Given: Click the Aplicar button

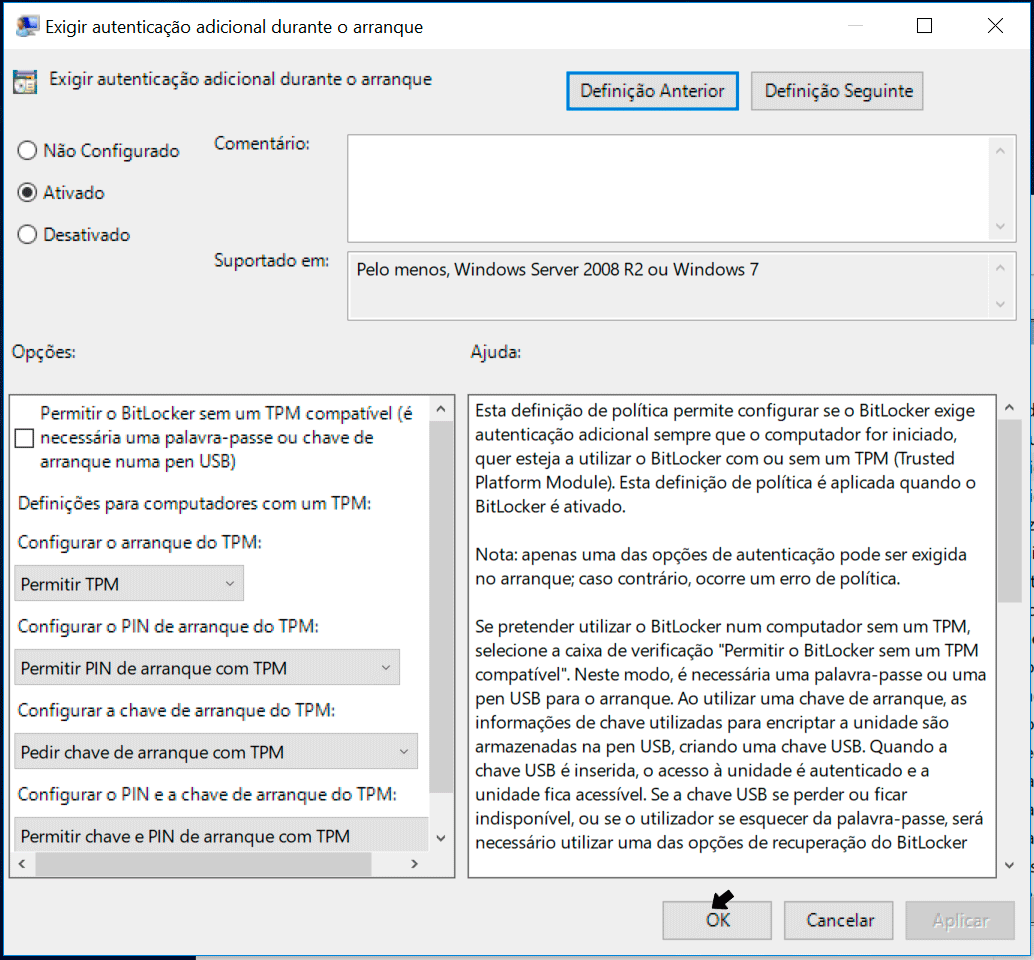Looking at the screenshot, I should pos(960,920).
